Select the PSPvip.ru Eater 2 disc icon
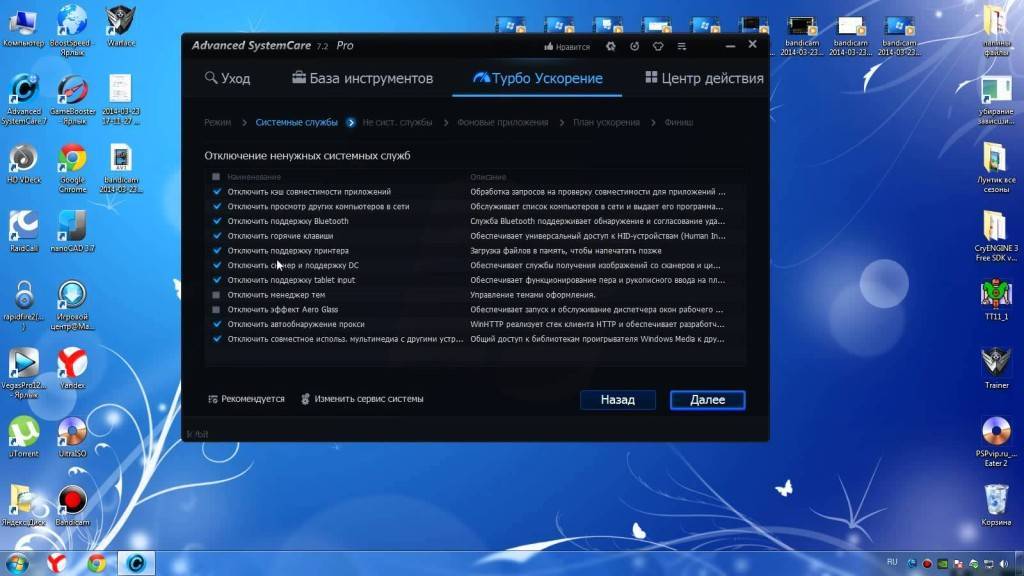 [x=996, y=442]
